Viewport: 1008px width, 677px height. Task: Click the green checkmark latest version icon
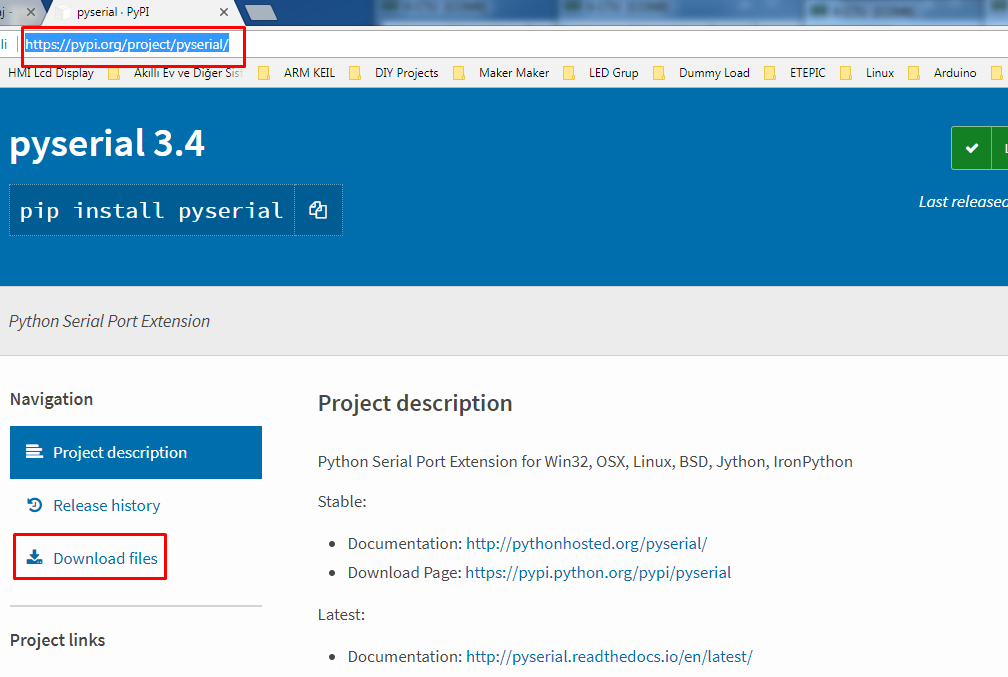coord(971,148)
